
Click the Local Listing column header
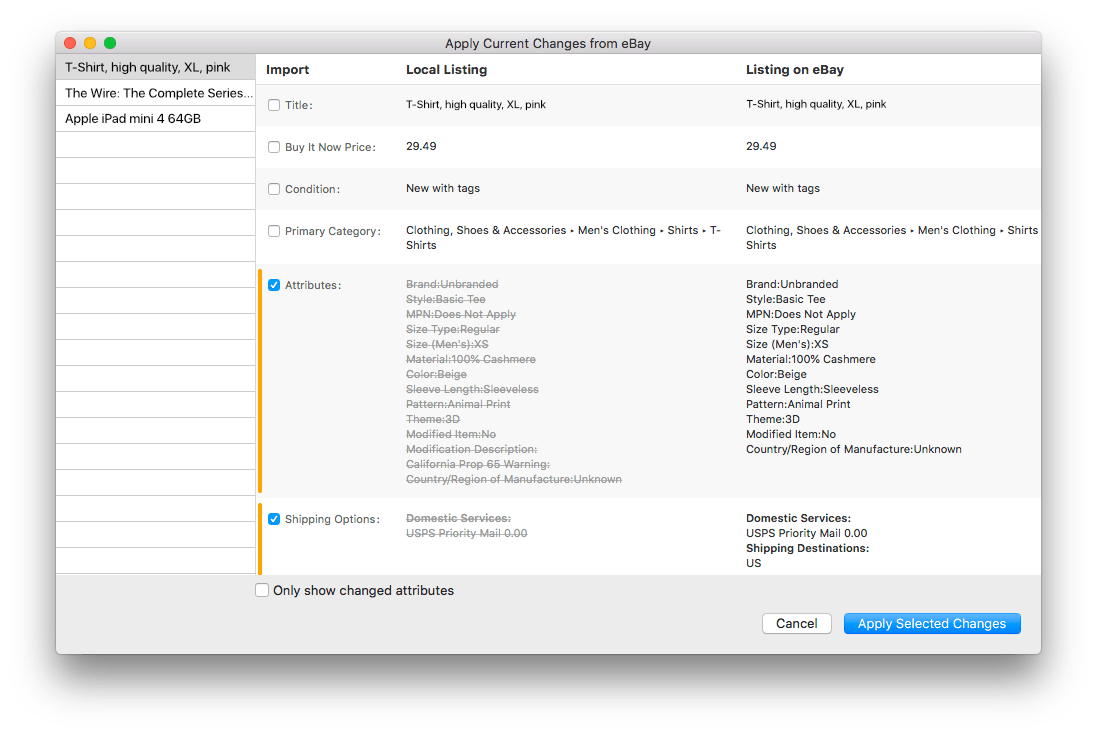pyautogui.click(x=446, y=70)
